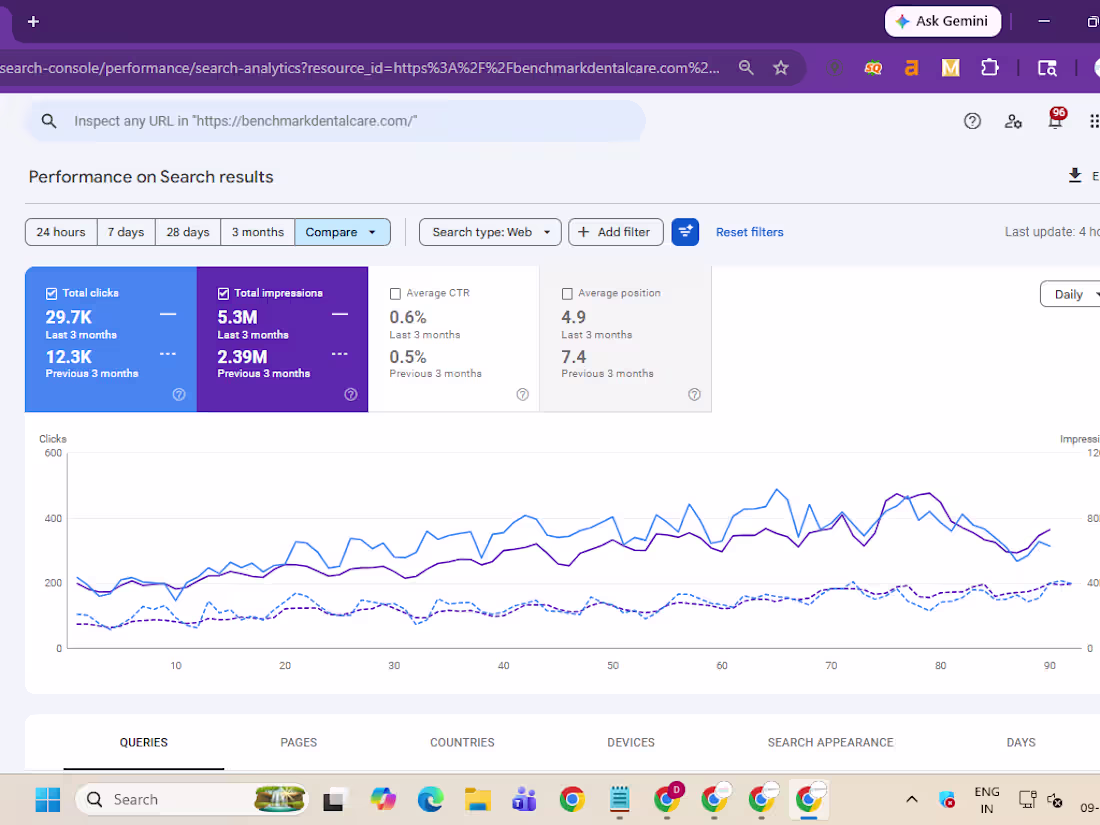
Task: Click the Ask Gemini button
Action: tap(943, 22)
